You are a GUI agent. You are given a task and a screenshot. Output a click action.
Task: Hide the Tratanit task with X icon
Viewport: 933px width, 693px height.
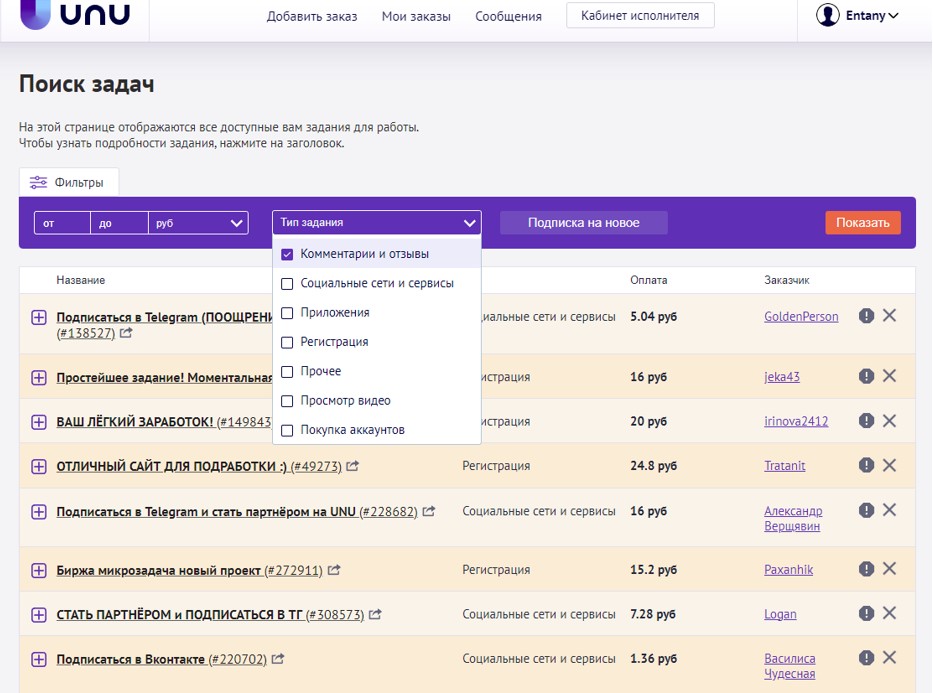pyautogui.click(x=890, y=465)
